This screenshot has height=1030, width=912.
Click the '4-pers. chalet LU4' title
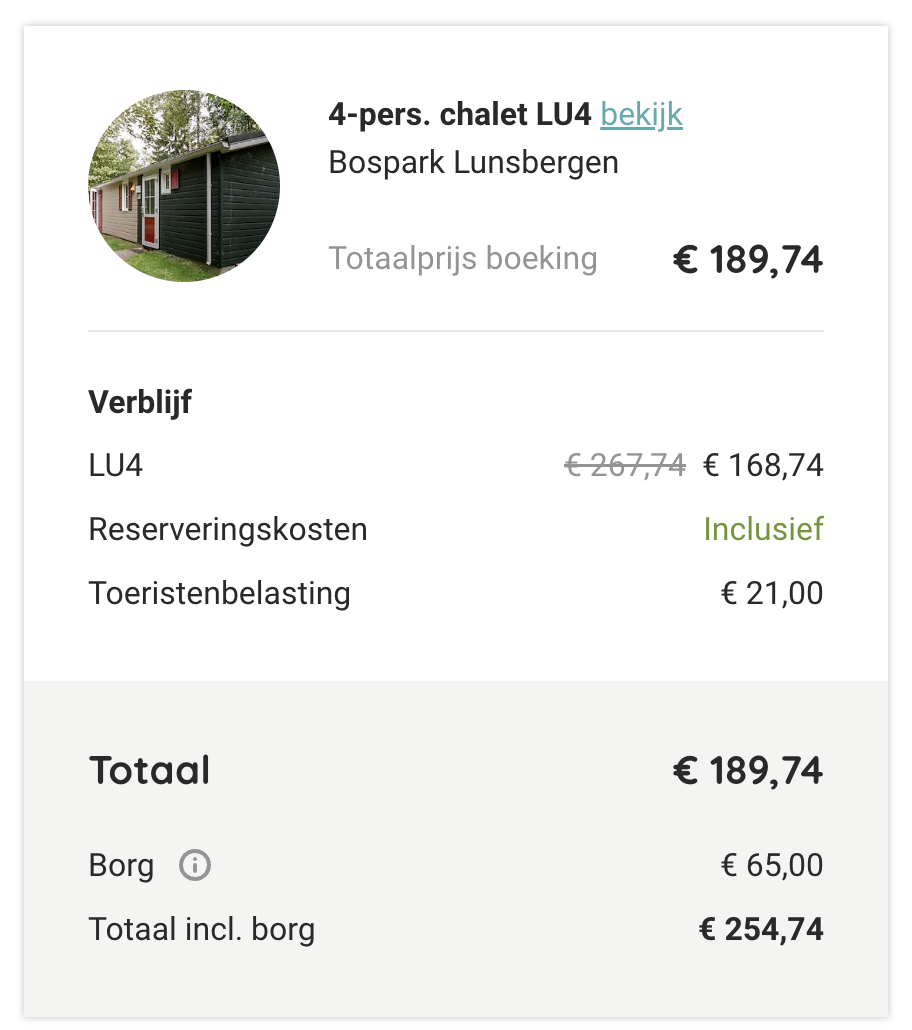click(x=460, y=114)
